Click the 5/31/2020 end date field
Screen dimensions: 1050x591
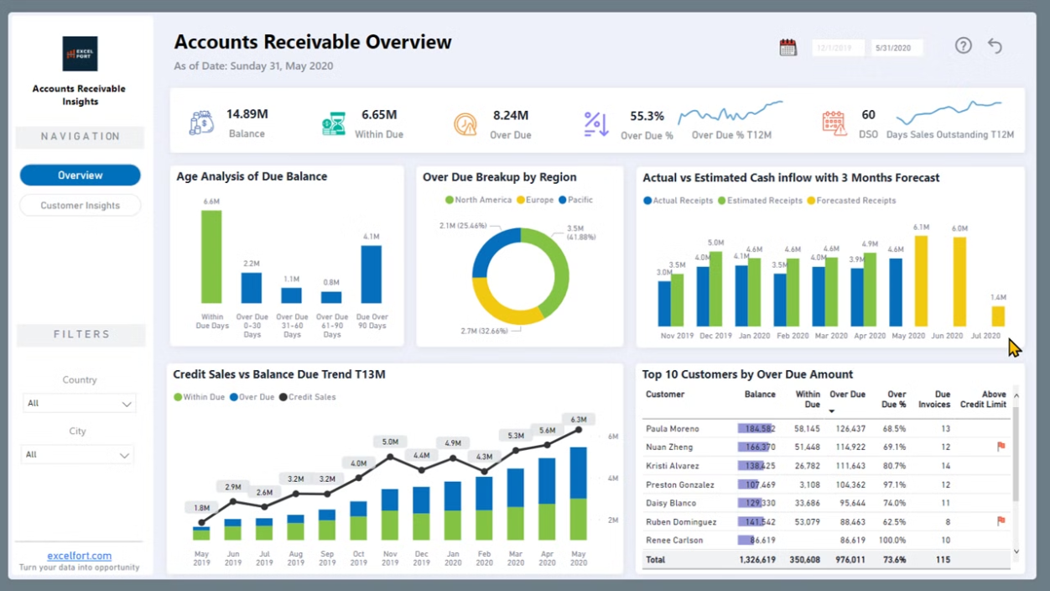tap(895, 45)
